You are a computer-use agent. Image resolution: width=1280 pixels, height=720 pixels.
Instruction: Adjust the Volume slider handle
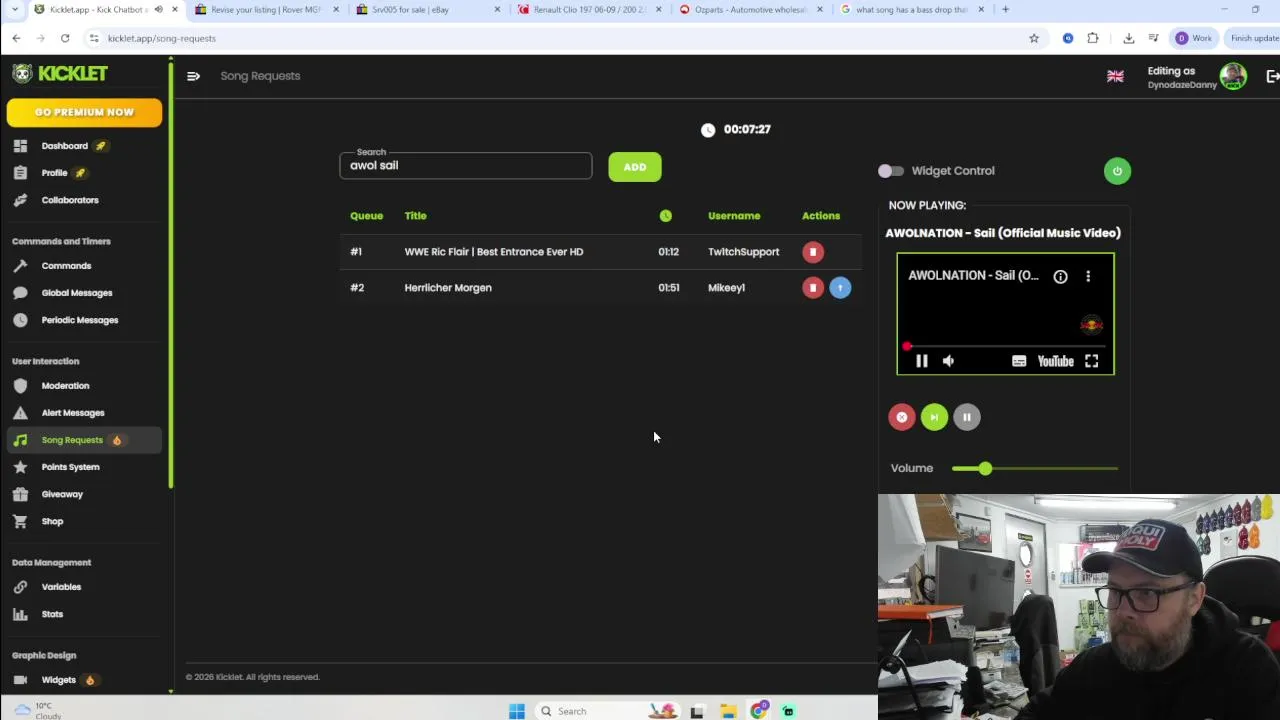[x=985, y=468]
